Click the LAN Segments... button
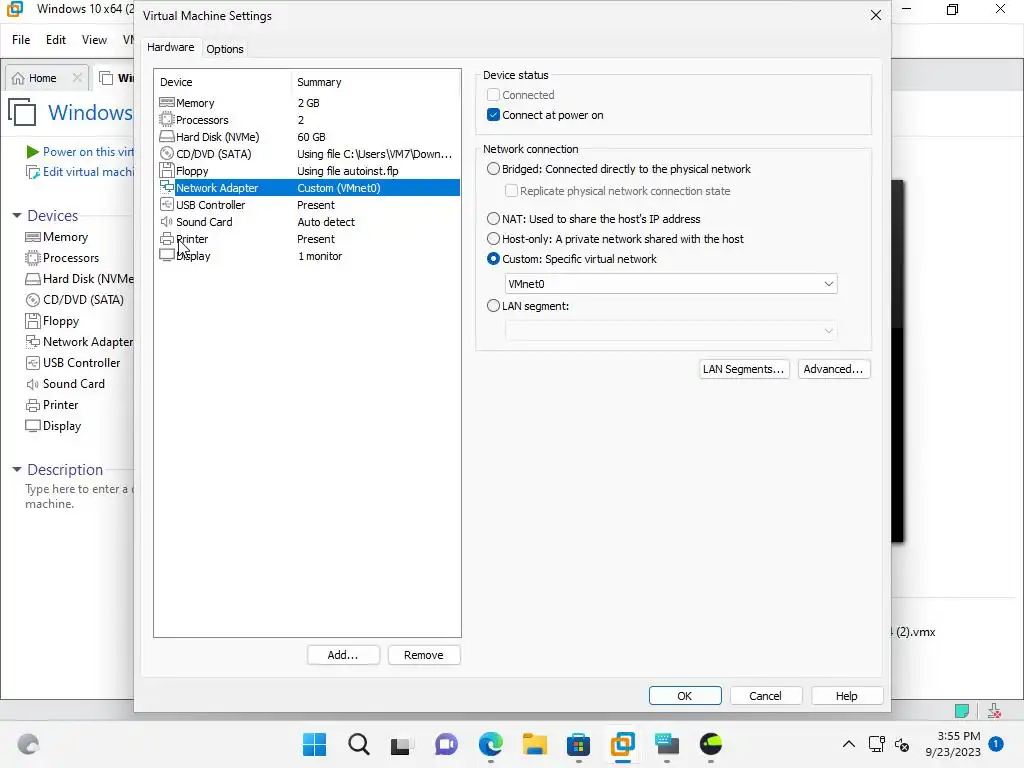The width and height of the screenshot is (1024, 768). 743,369
